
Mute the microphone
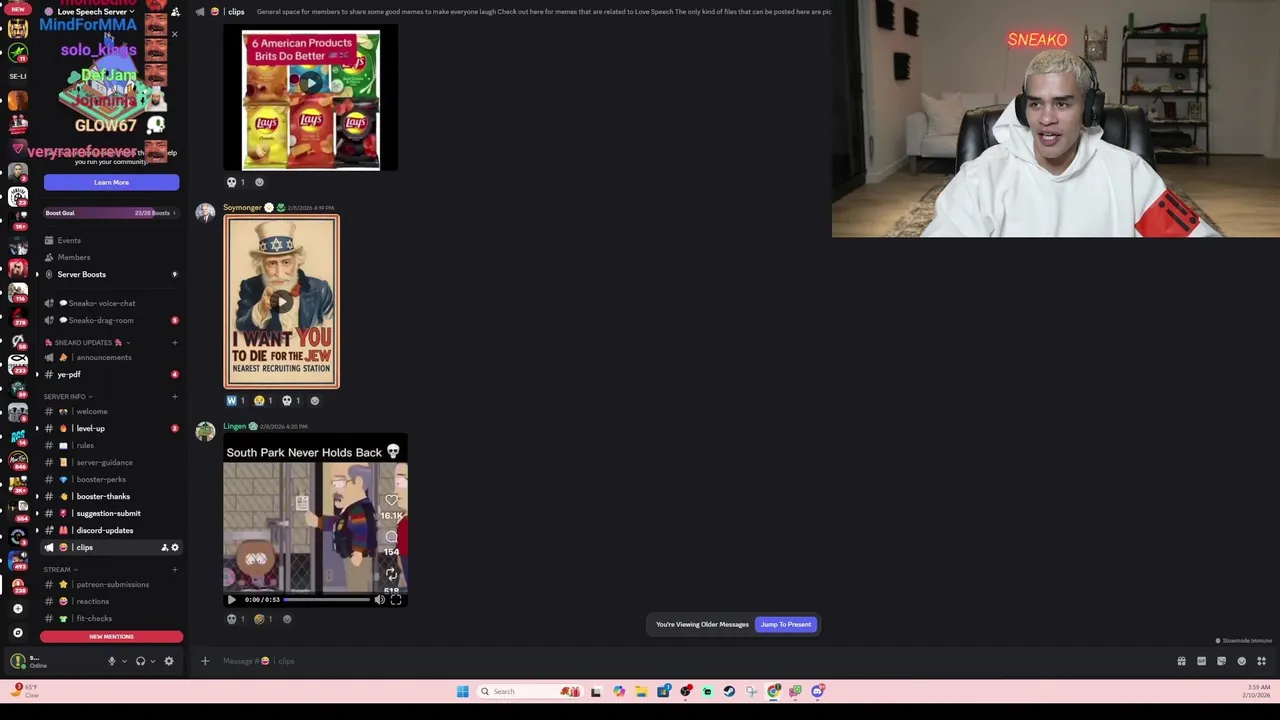112,661
